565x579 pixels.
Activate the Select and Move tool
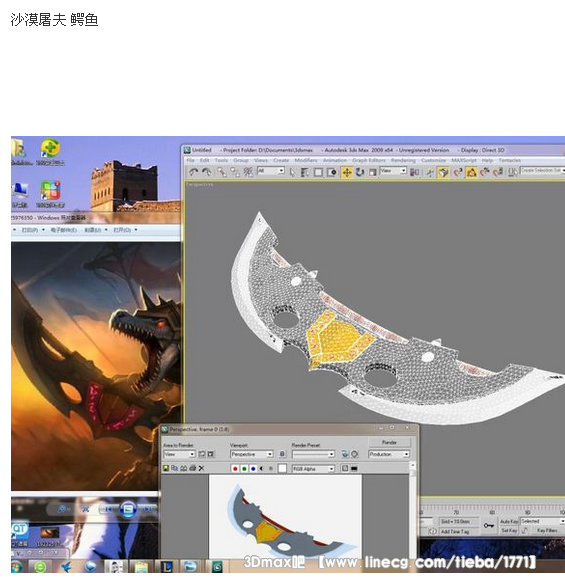click(x=347, y=172)
